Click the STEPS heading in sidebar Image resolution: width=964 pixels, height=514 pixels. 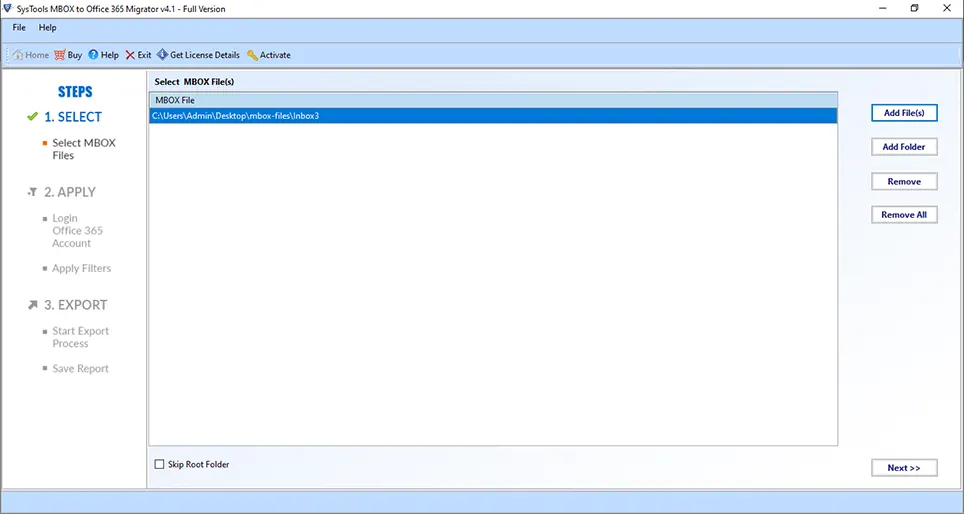(75, 92)
